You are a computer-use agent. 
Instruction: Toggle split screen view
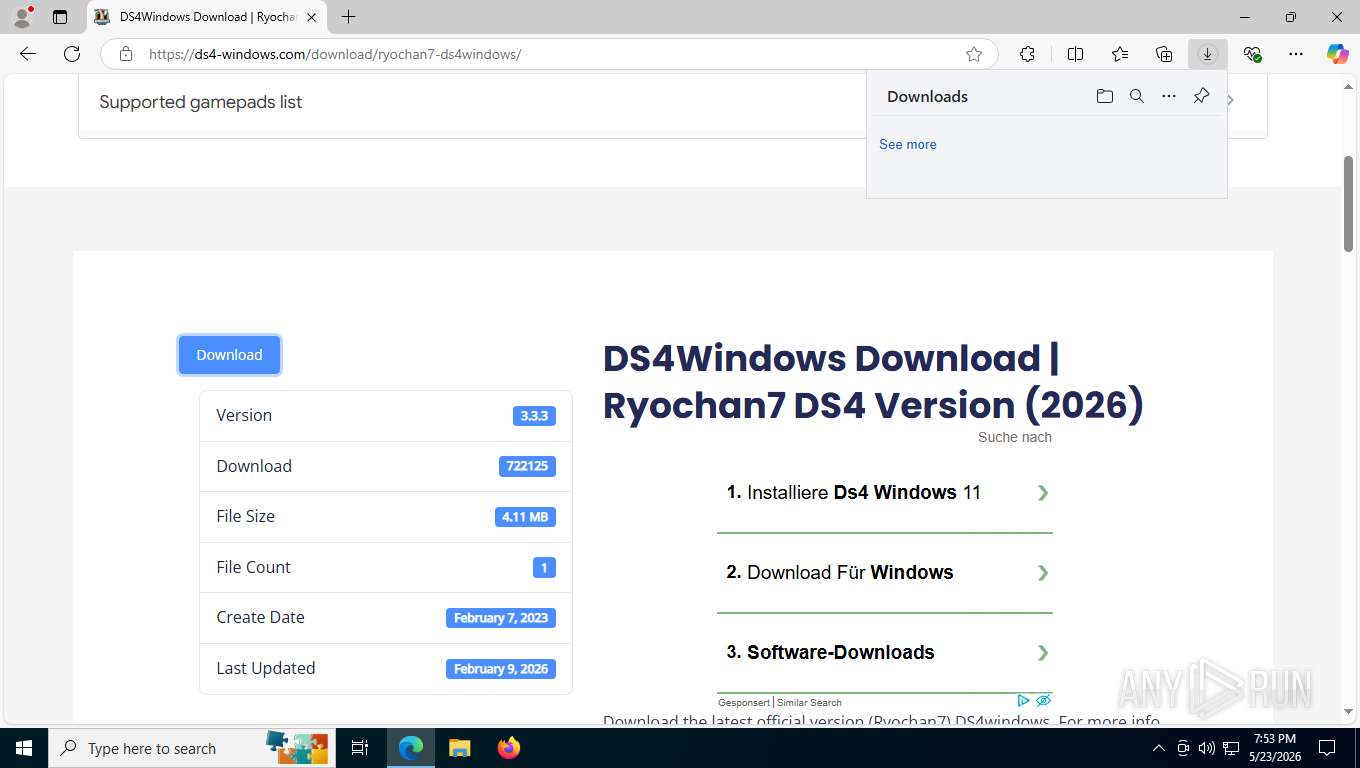1075,54
